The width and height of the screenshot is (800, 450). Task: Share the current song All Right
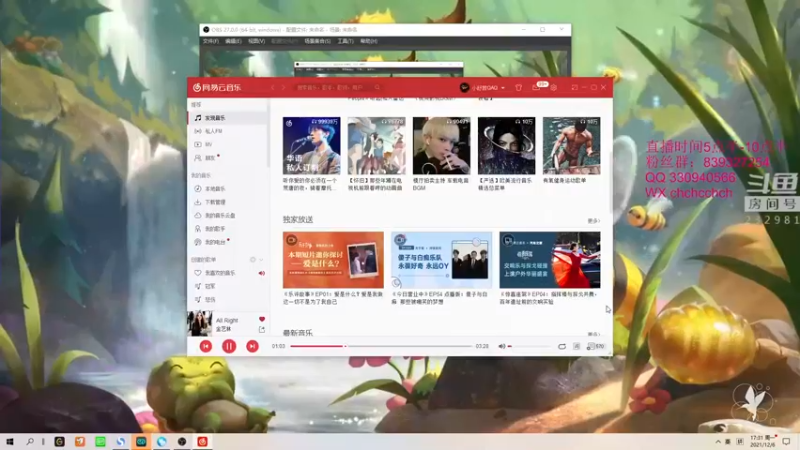(262, 330)
